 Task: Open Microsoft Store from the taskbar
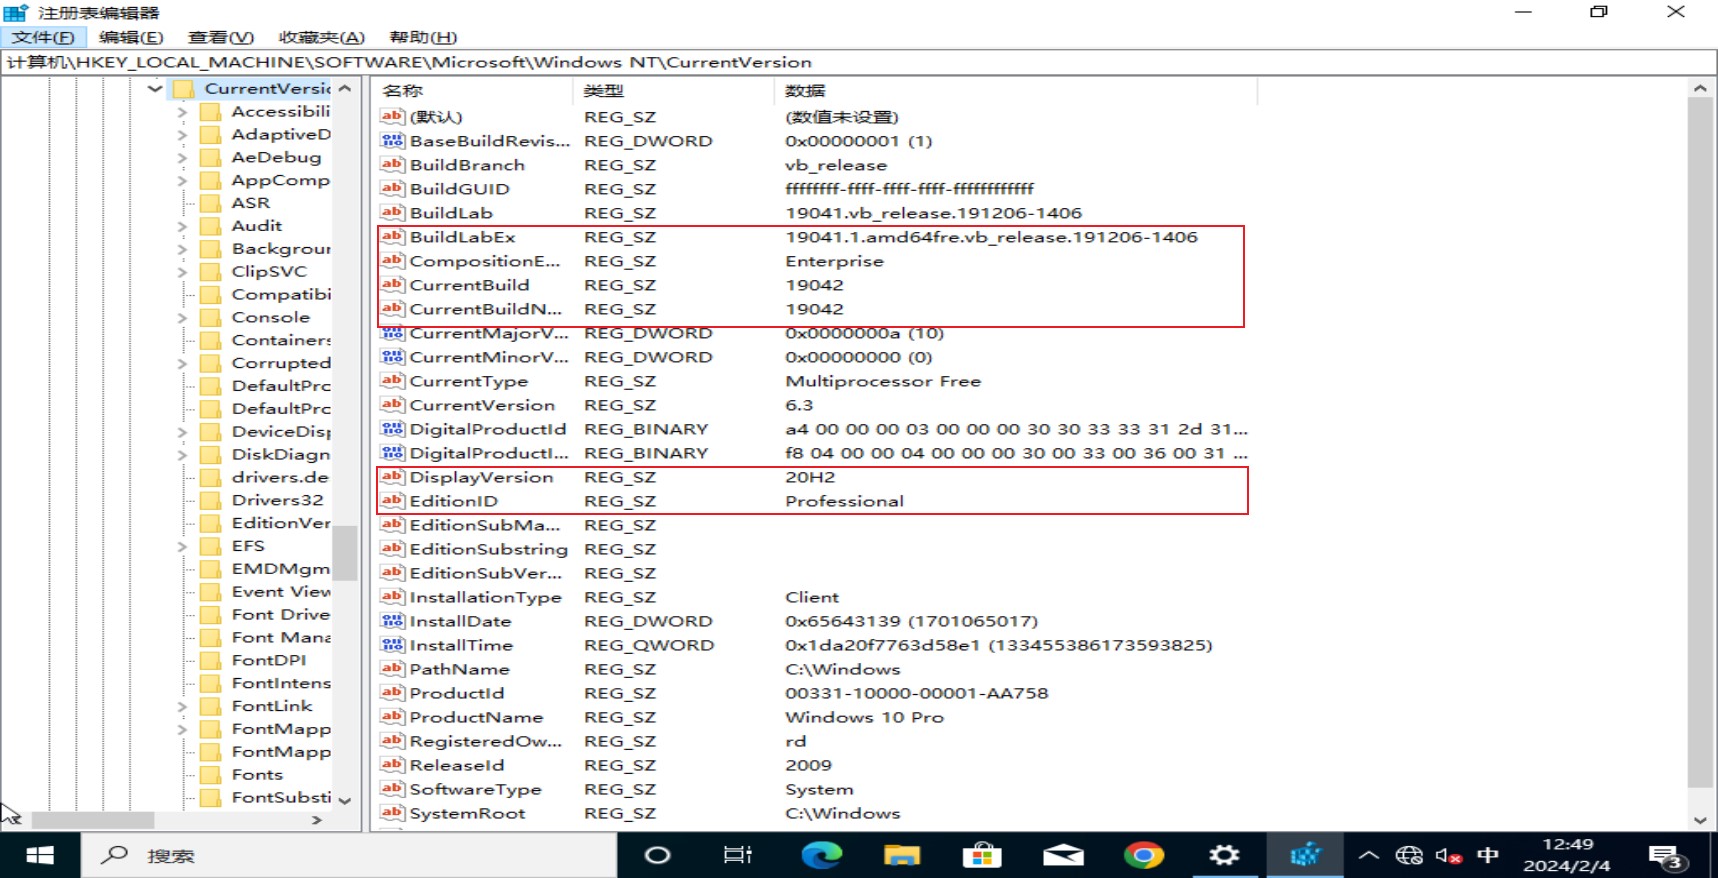[982, 855]
